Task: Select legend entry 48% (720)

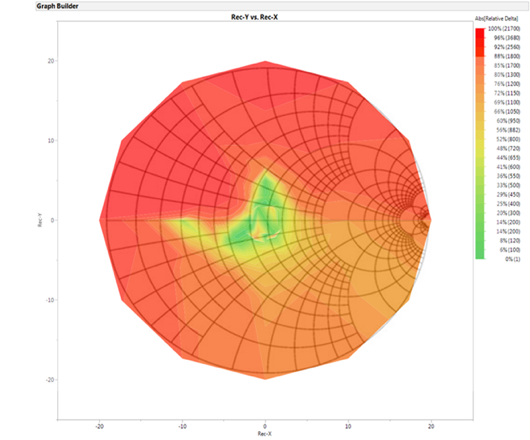Action: (508, 149)
